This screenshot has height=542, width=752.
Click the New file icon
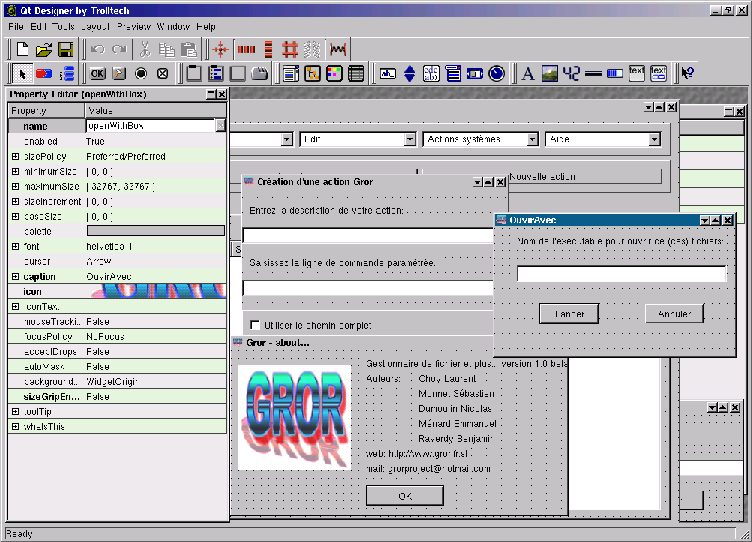click(22, 49)
